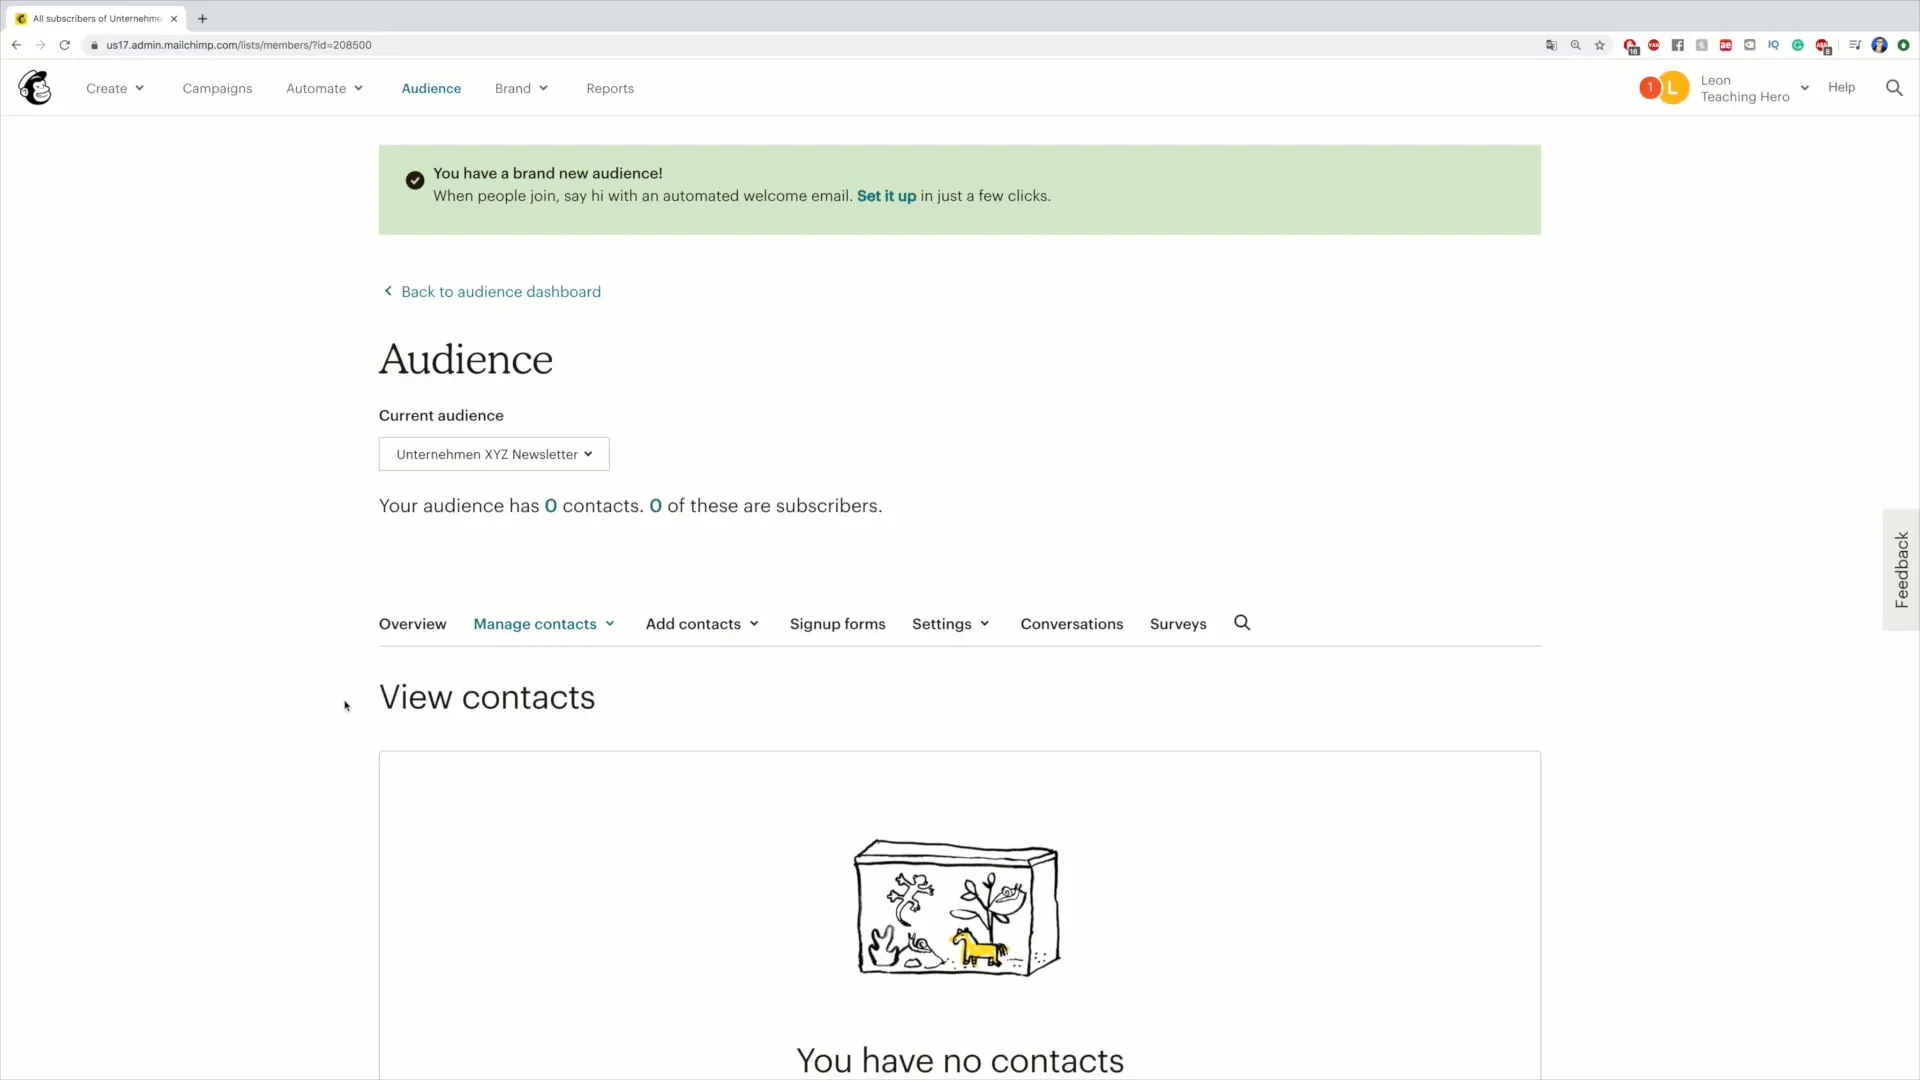Viewport: 1920px width, 1080px height.
Task: Expand the Unternehmen XYZ Newsletter dropdown
Action: coord(495,454)
